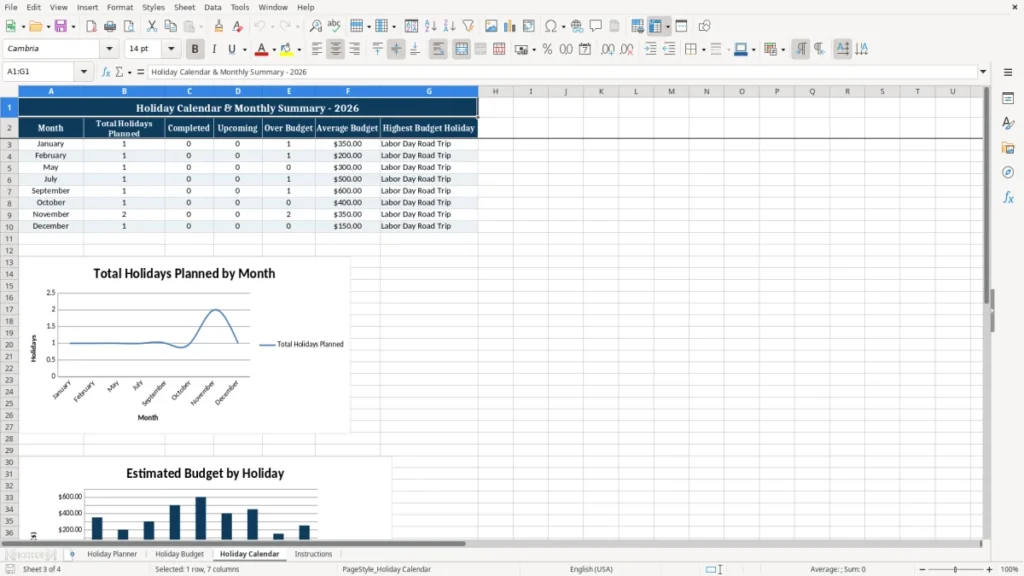The height and width of the screenshot is (576, 1024).
Task: Insert an image via toolbar icon
Action: click(491, 26)
